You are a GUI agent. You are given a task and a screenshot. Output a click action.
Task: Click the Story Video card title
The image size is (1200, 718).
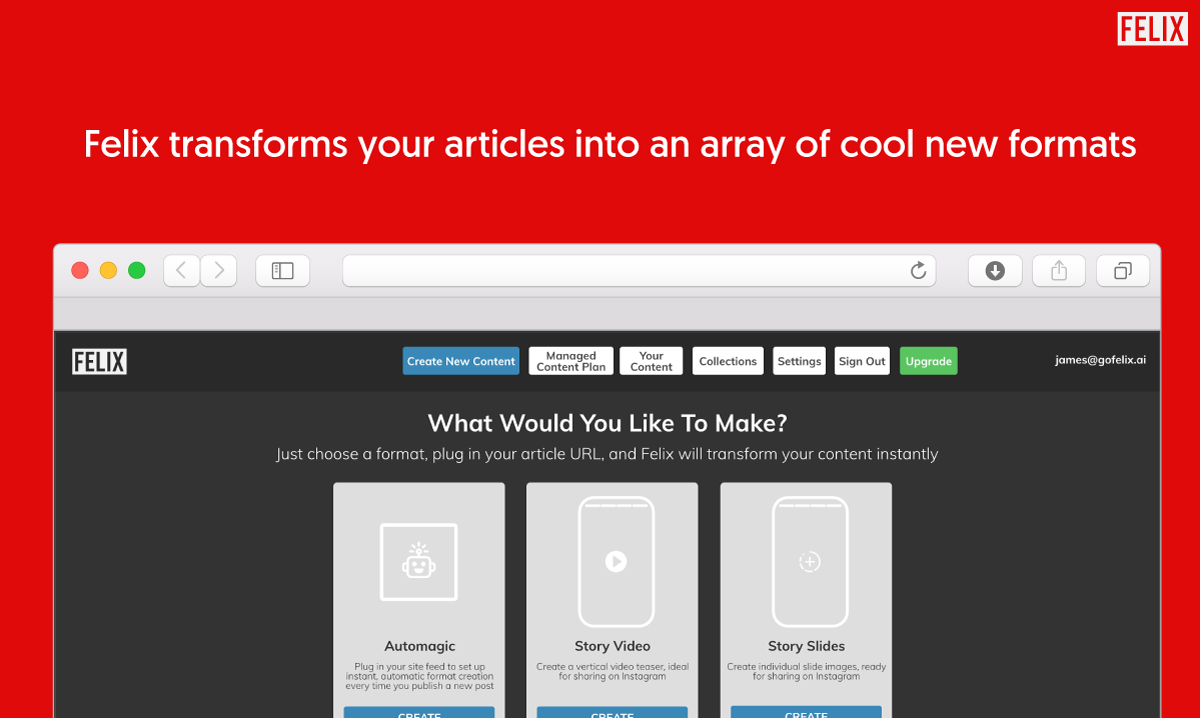pyautogui.click(x=613, y=646)
